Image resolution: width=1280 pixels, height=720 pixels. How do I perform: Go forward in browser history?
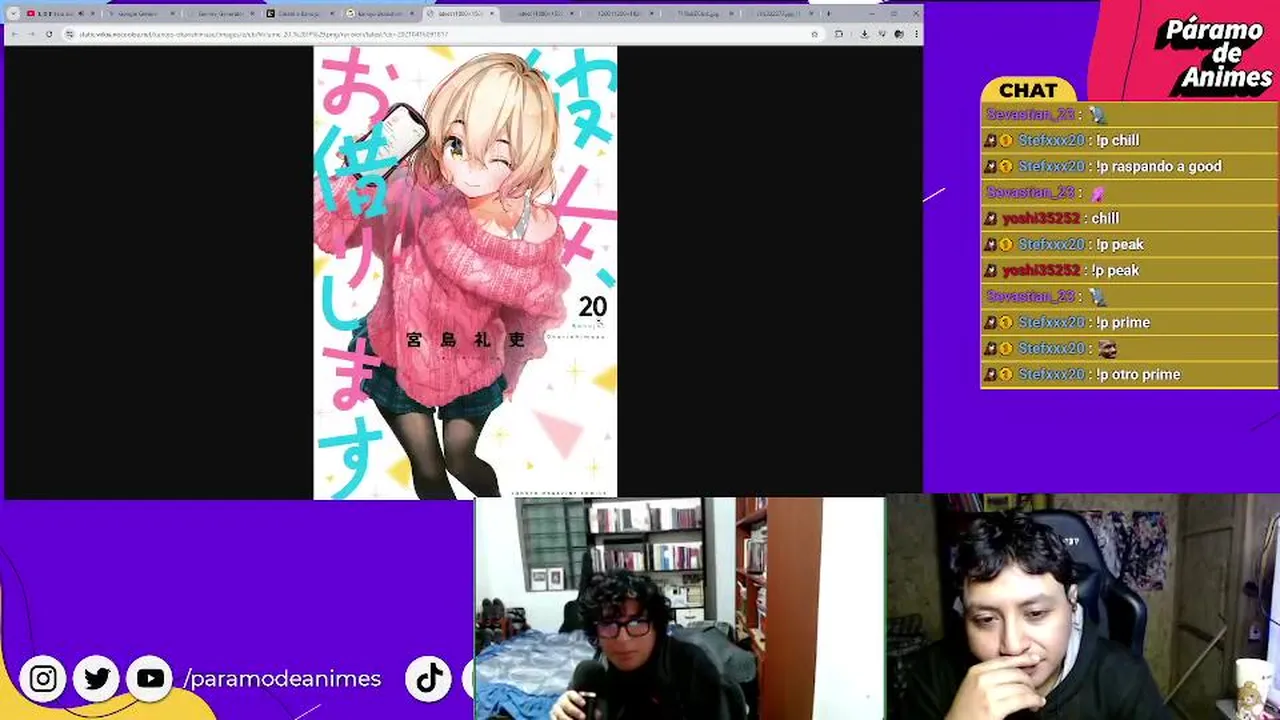pos(31,34)
